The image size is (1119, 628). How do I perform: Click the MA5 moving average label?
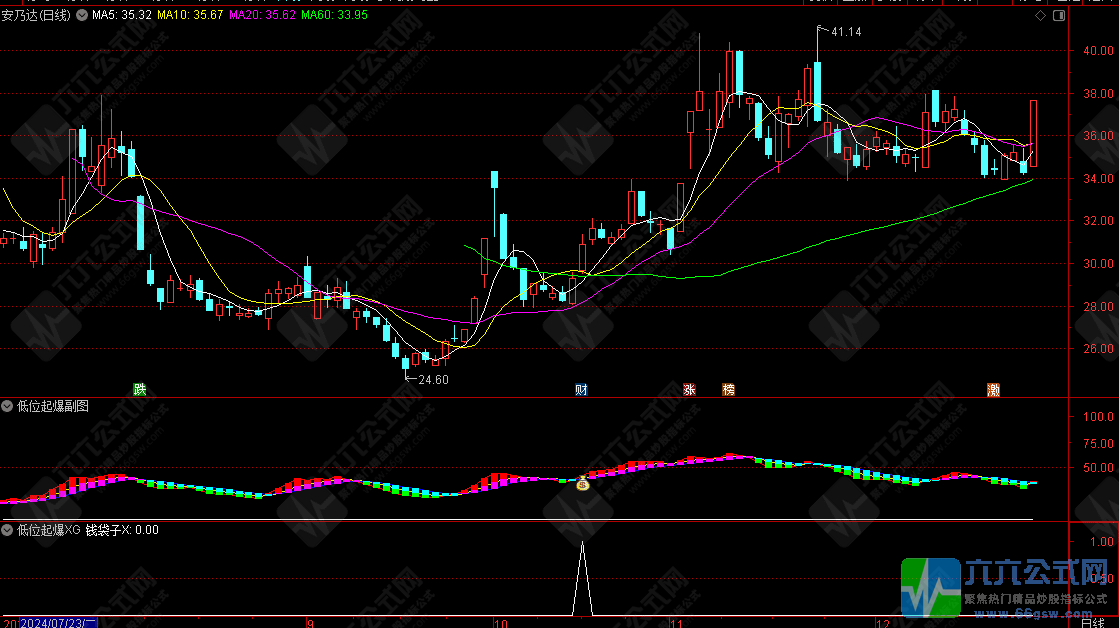click(121, 16)
